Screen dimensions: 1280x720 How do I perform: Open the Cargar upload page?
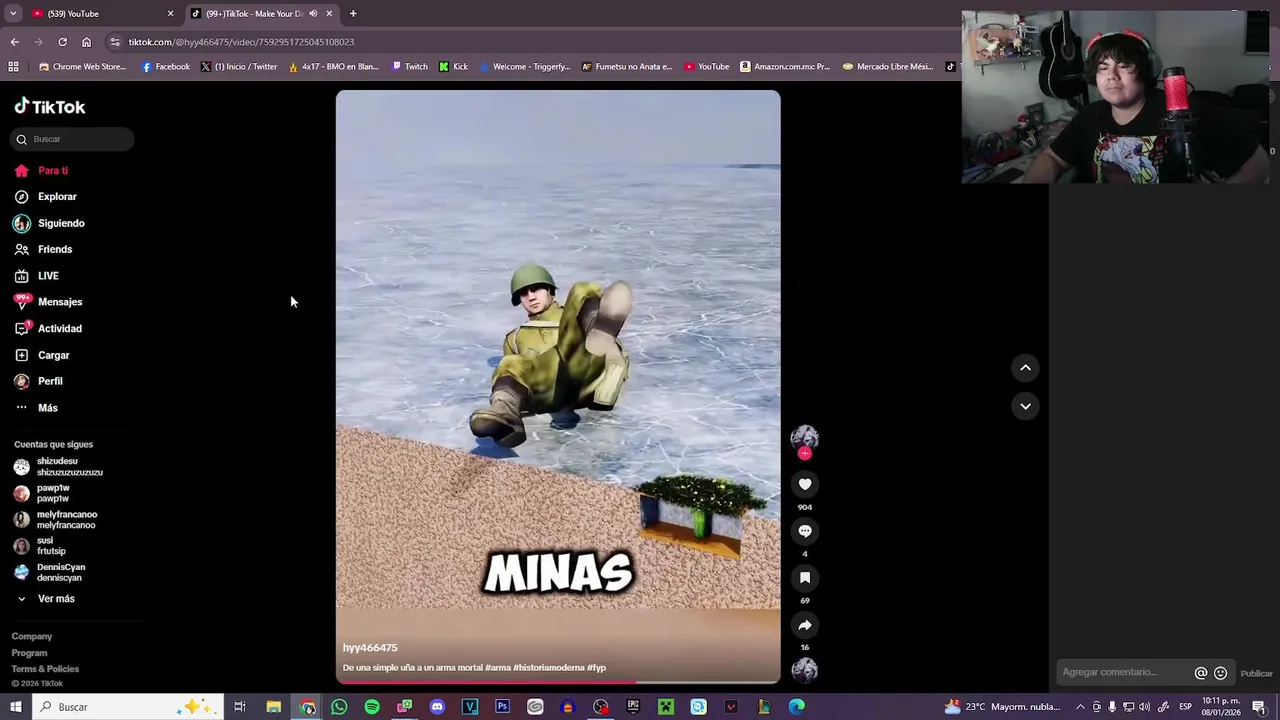tap(42, 355)
